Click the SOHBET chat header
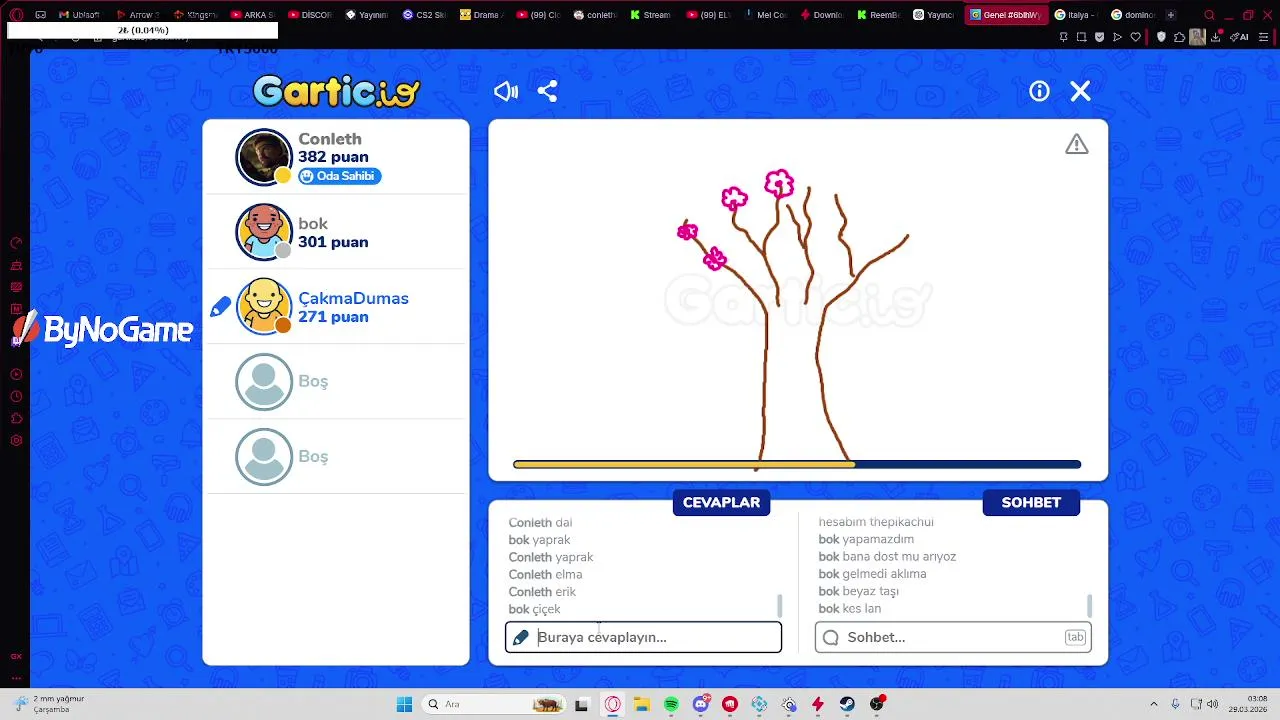 pyautogui.click(x=1031, y=503)
